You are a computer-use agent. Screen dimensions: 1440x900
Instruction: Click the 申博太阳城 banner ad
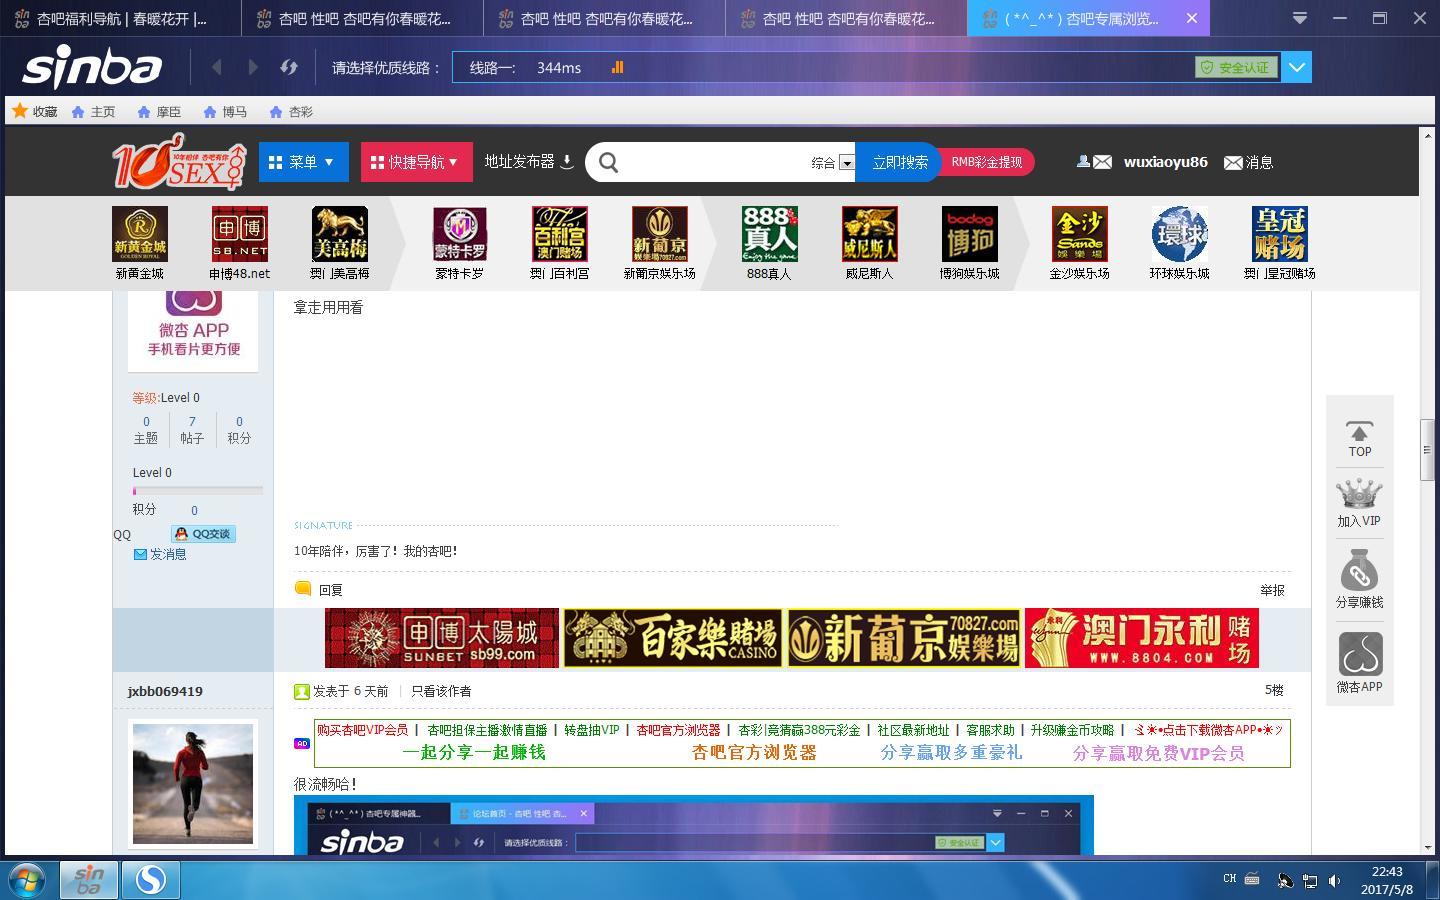[442, 638]
